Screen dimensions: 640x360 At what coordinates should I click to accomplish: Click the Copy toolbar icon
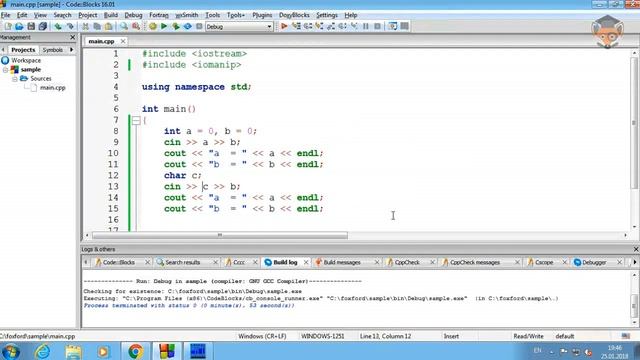pos(97,27)
